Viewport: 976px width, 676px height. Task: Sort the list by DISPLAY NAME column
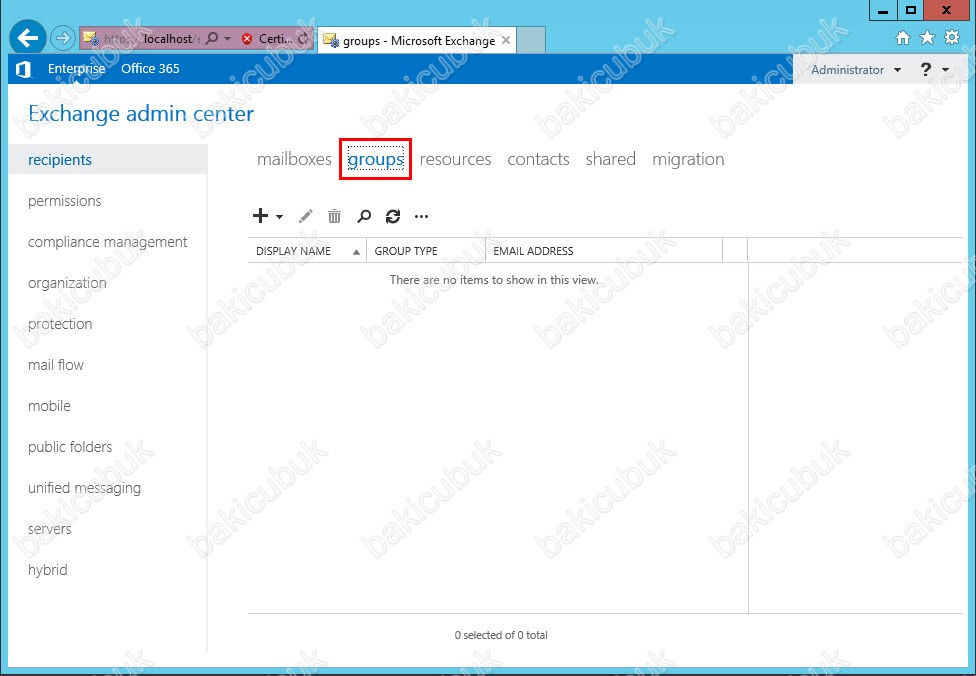[307, 251]
